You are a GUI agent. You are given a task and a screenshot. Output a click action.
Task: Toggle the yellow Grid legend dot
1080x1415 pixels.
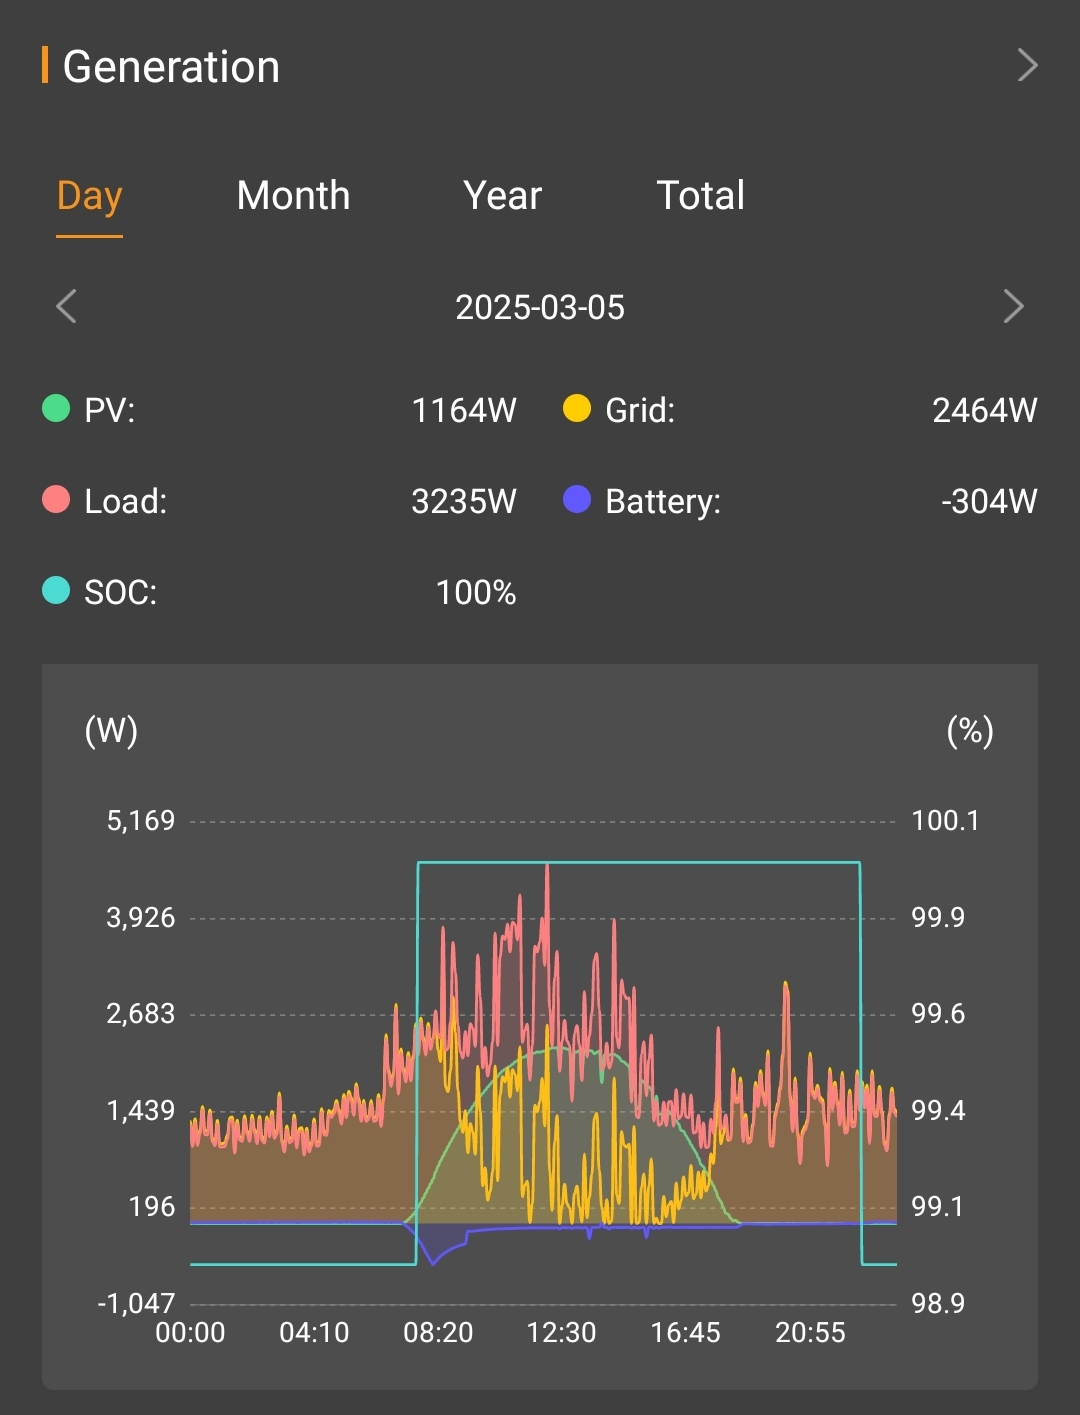(577, 408)
